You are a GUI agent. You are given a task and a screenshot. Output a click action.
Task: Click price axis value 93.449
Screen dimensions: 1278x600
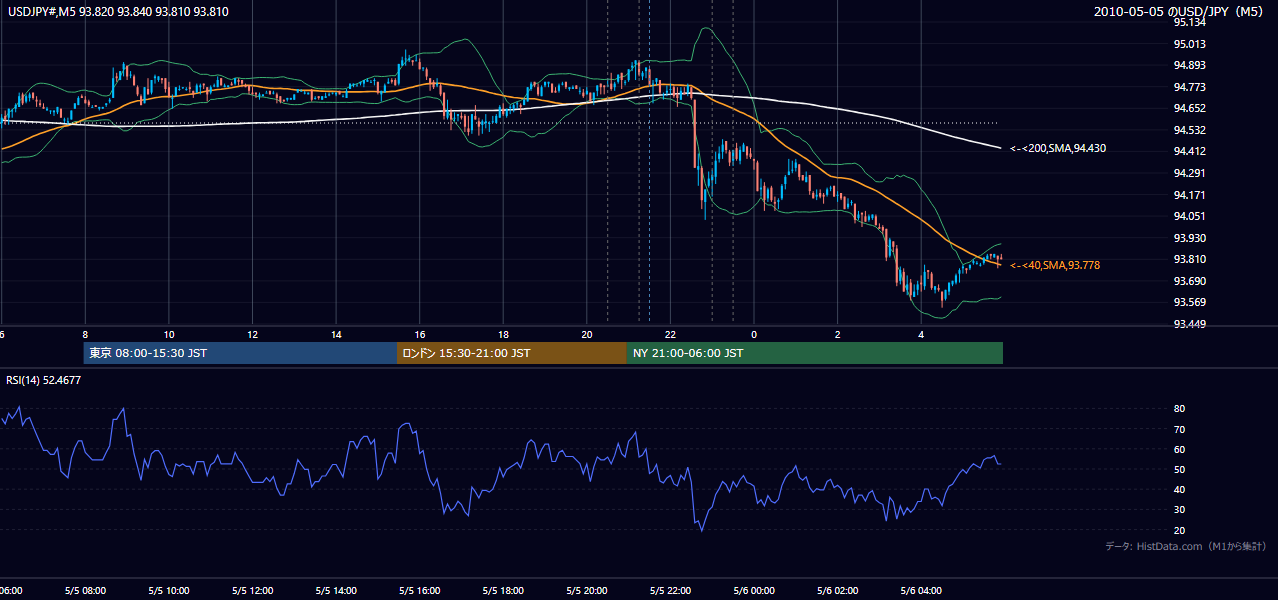pos(1189,324)
